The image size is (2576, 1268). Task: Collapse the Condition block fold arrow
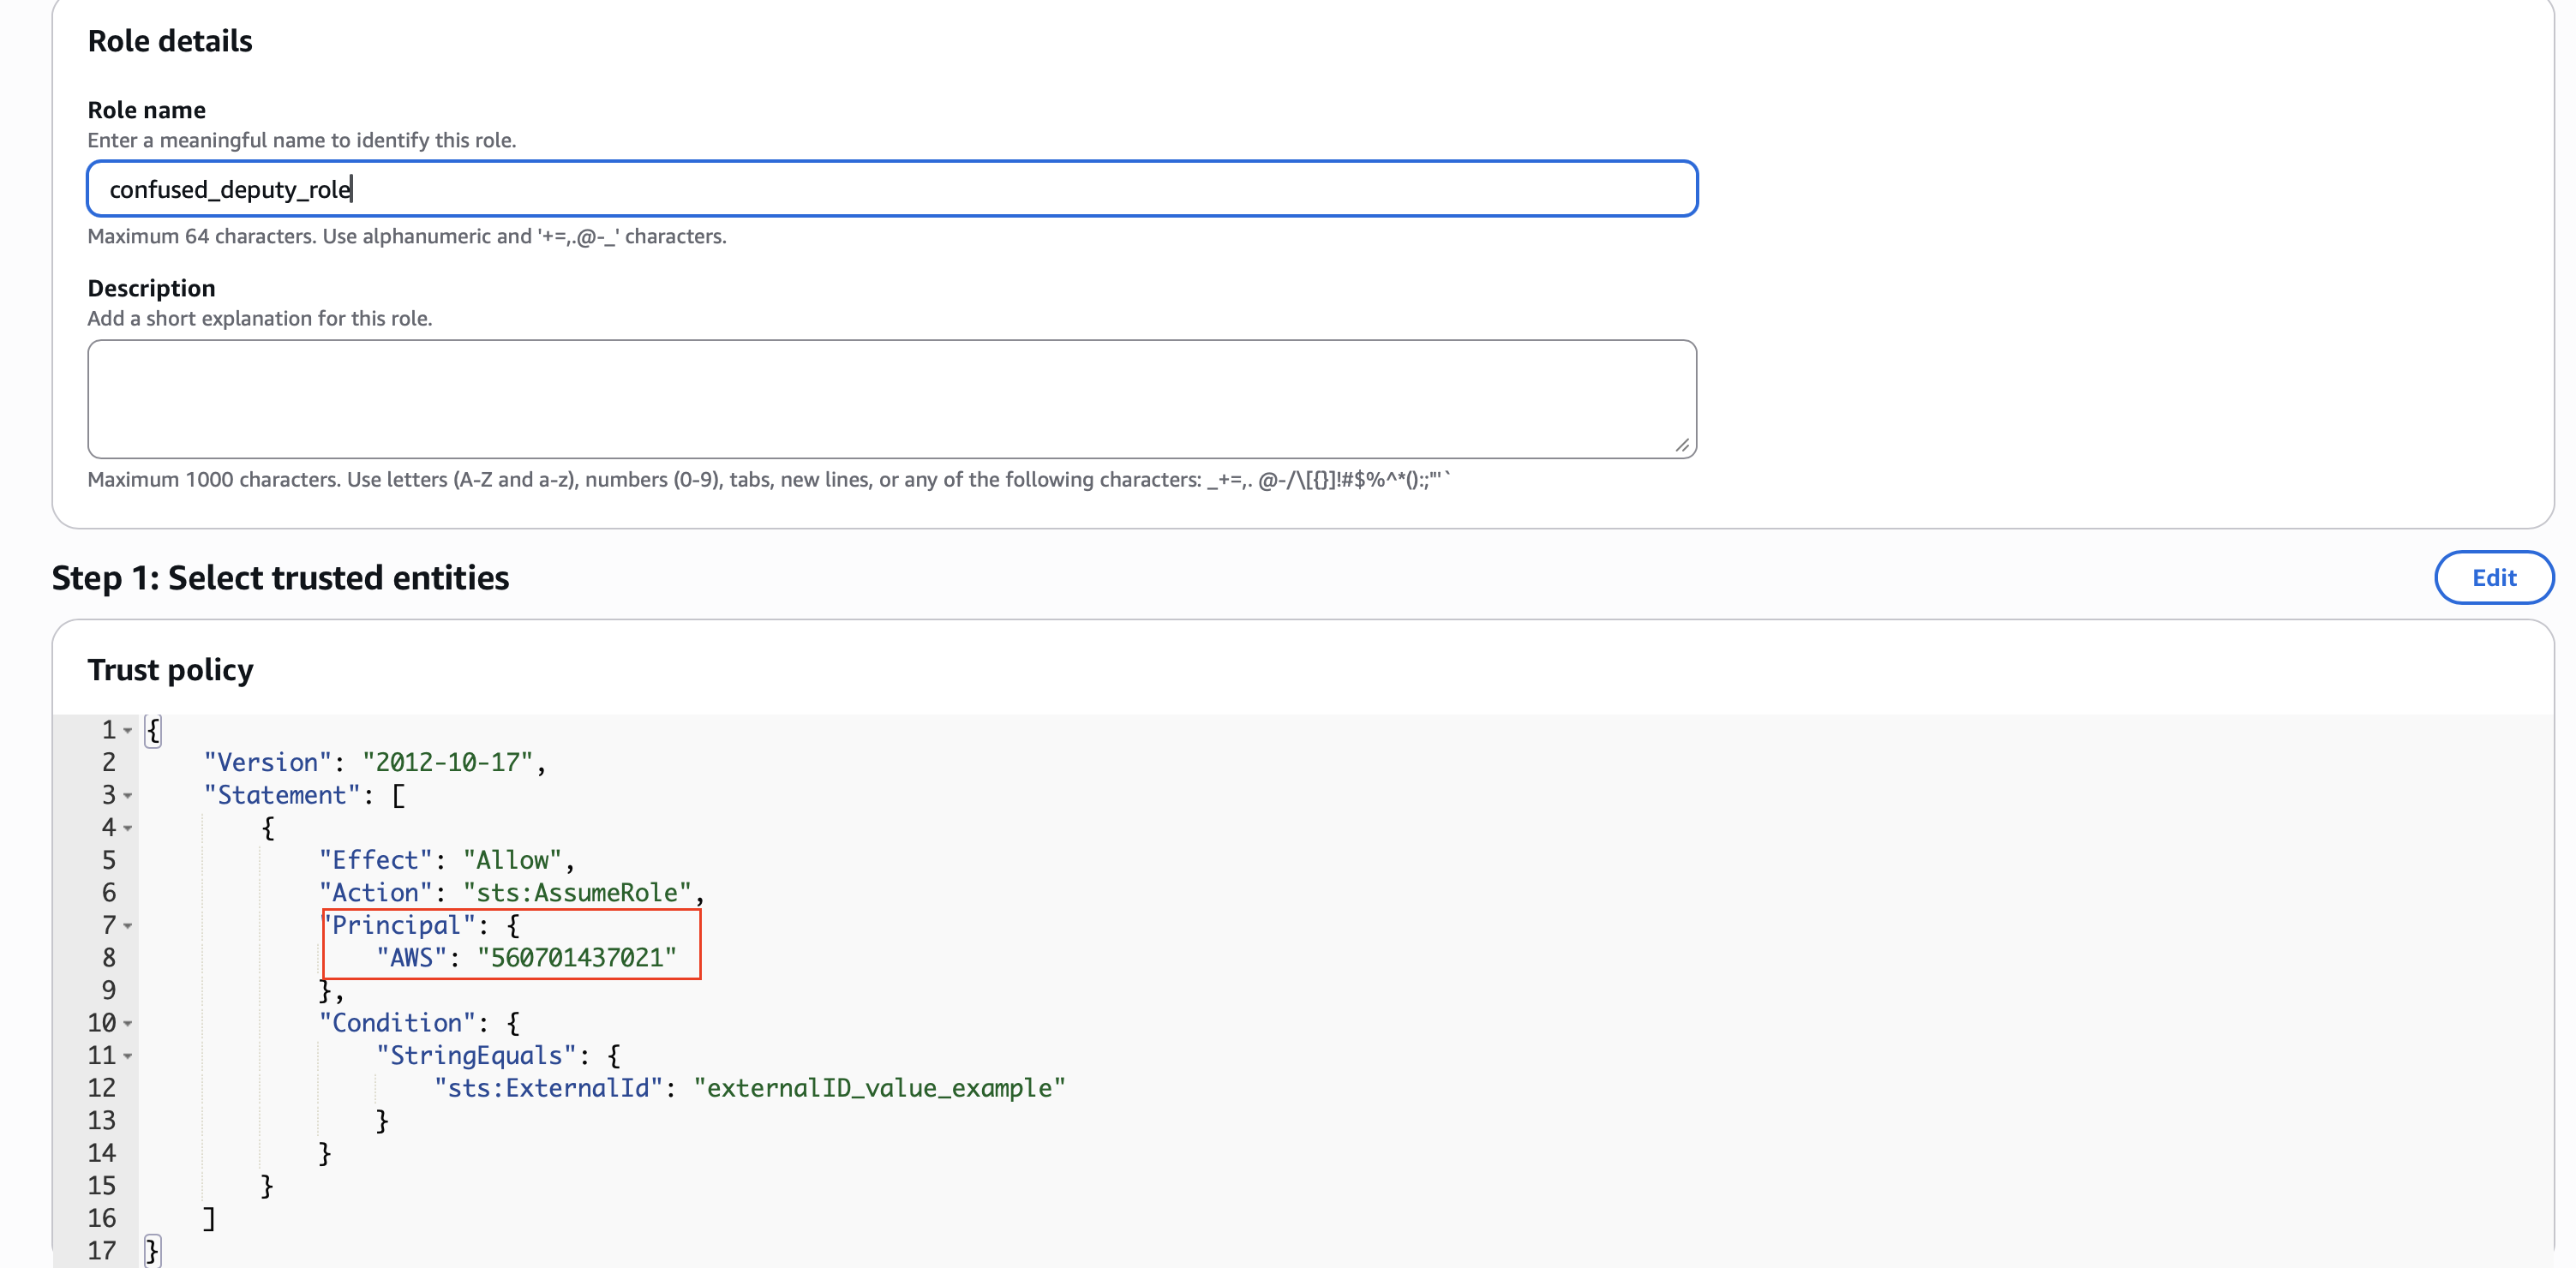(x=127, y=1022)
